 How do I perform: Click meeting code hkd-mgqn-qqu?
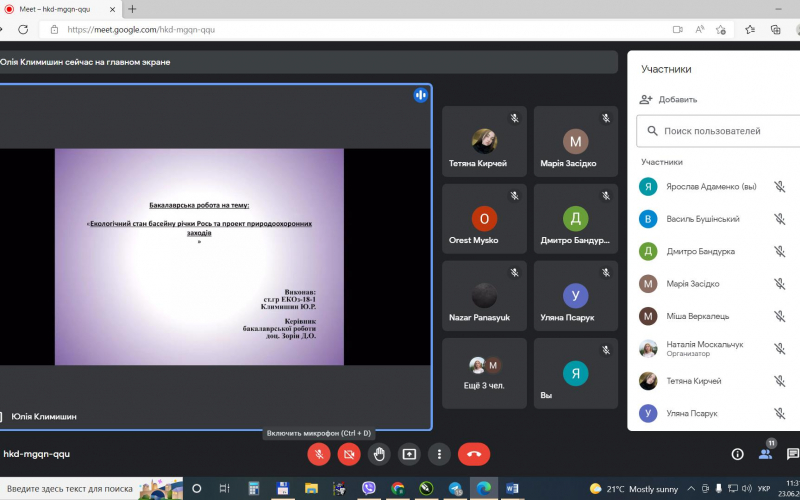pos(36,454)
